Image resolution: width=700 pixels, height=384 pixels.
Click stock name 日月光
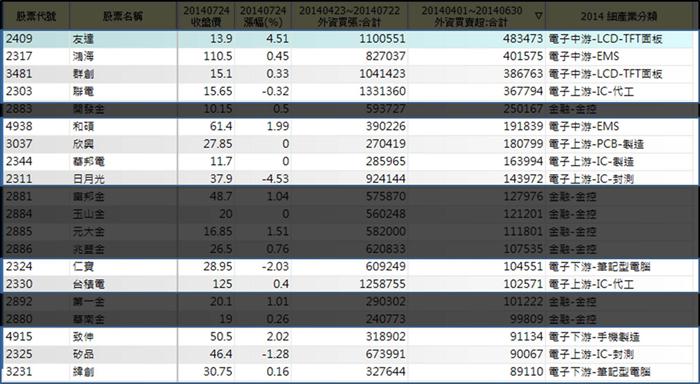point(88,179)
